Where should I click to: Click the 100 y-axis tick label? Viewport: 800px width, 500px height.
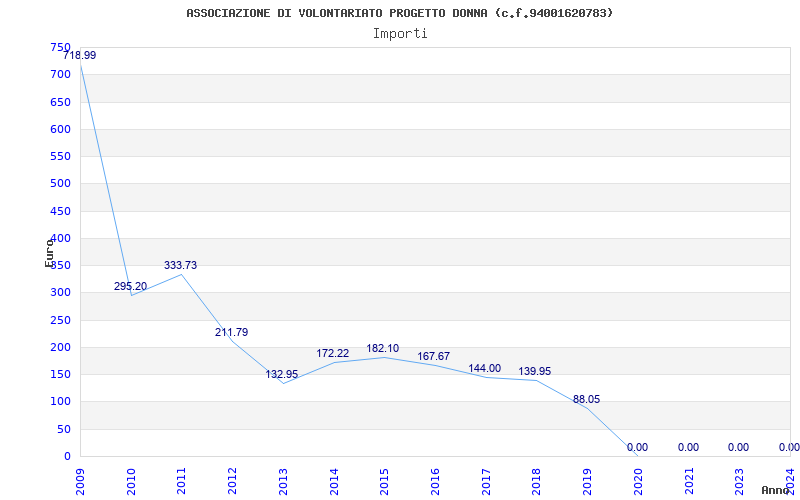tap(60, 402)
